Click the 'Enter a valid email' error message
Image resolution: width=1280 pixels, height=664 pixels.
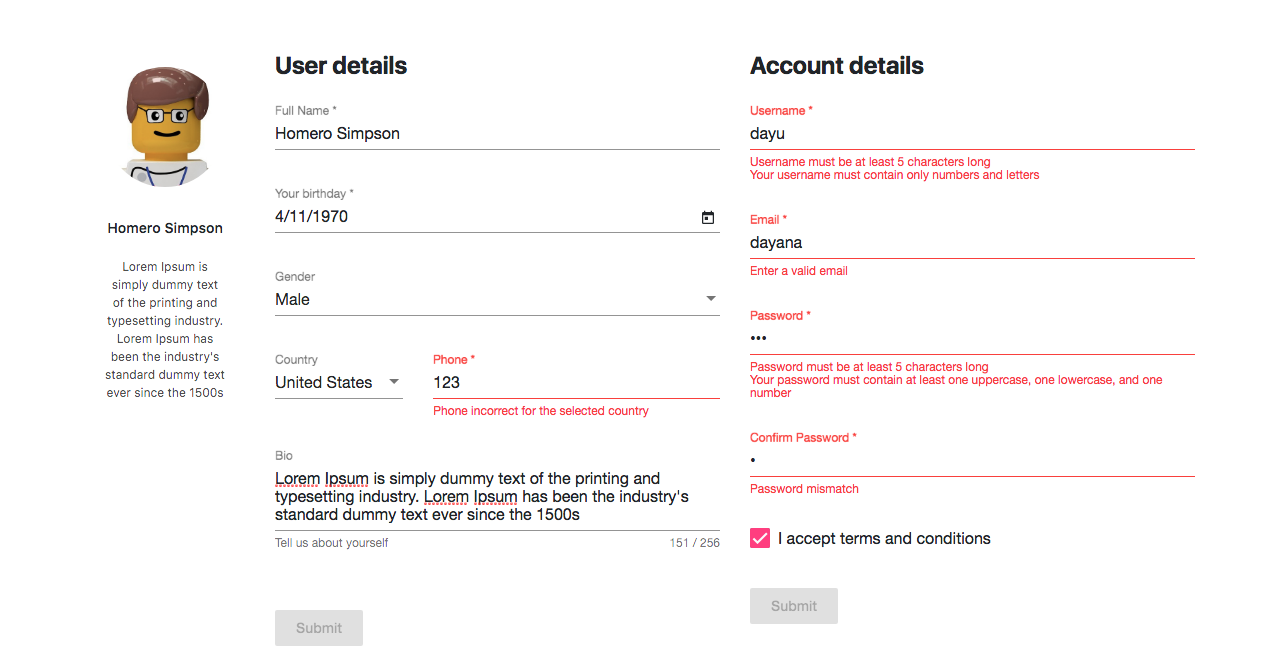pyautogui.click(x=798, y=270)
